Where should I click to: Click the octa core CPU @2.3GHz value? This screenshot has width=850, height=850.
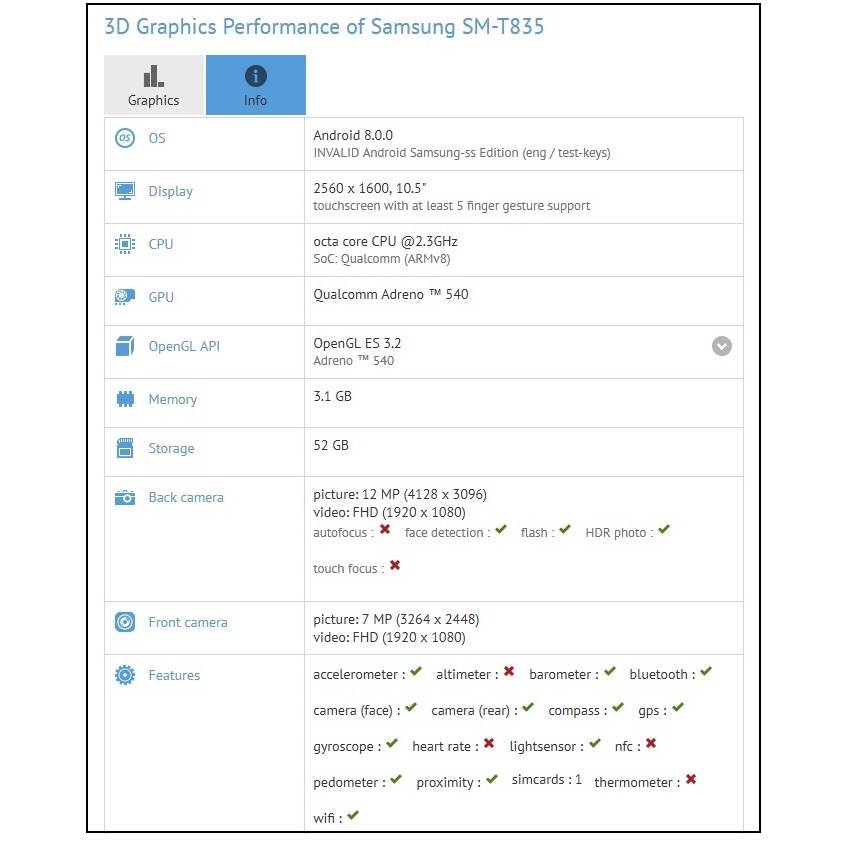click(x=385, y=241)
